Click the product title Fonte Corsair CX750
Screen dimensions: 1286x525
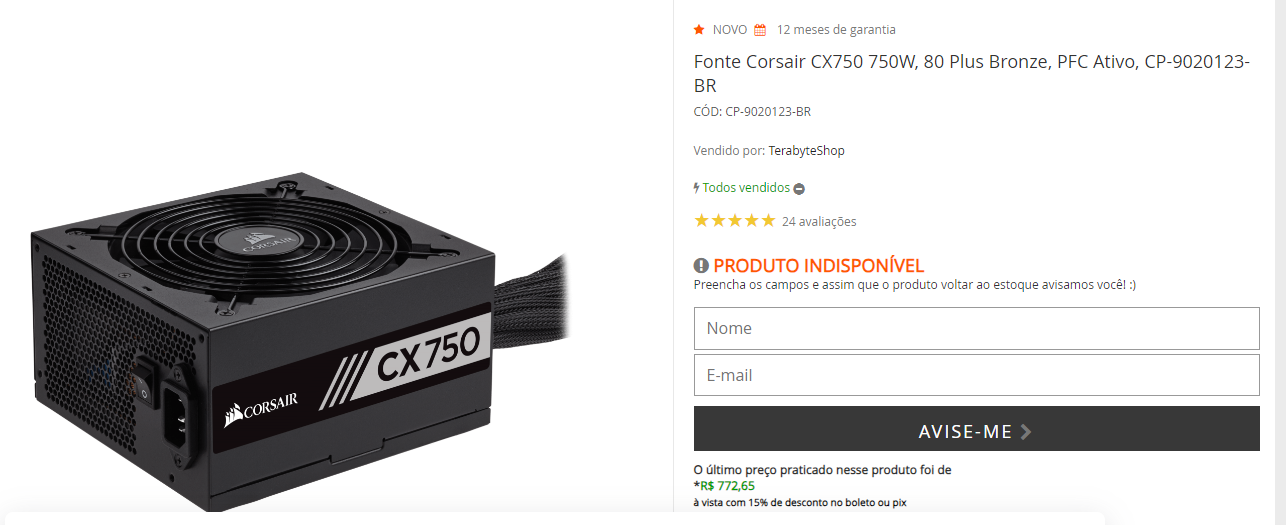[971, 73]
